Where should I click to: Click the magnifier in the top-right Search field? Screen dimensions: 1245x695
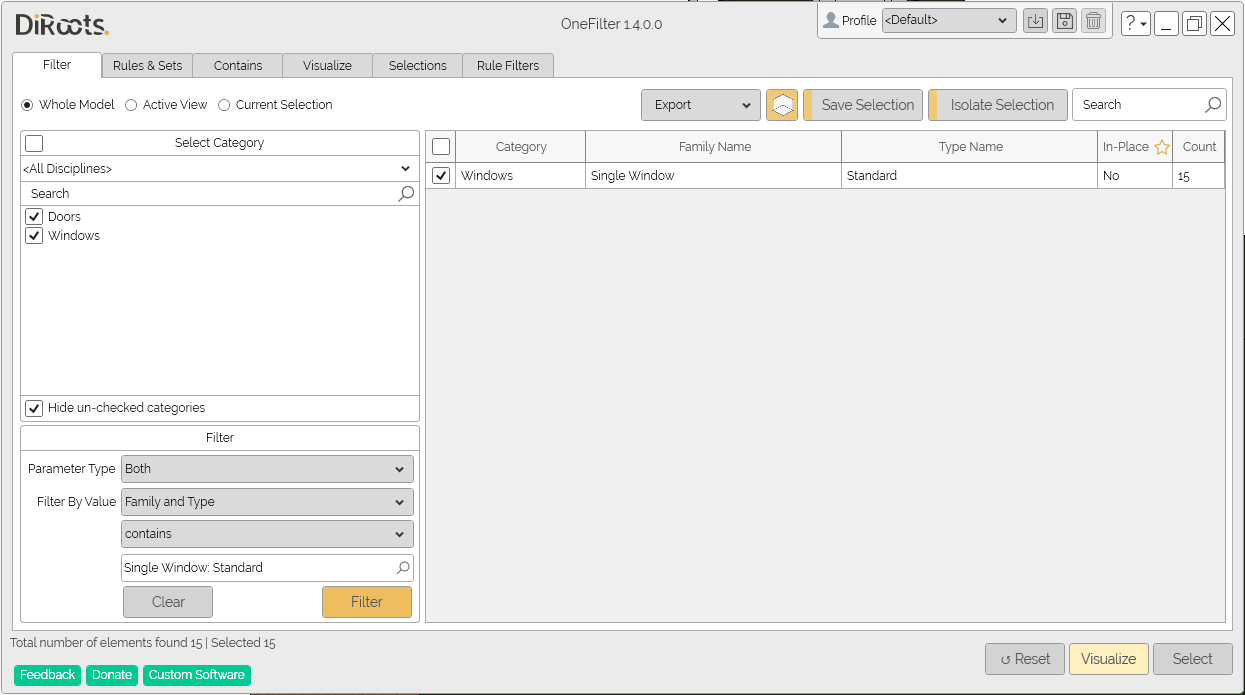click(x=1213, y=104)
